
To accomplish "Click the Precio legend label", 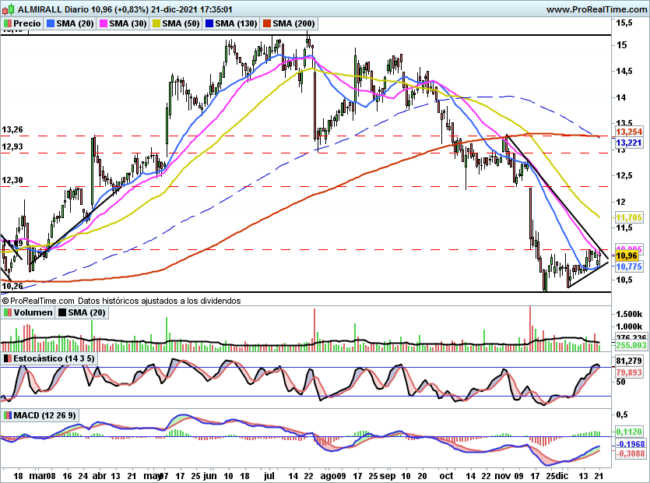I will (x=27, y=24).
